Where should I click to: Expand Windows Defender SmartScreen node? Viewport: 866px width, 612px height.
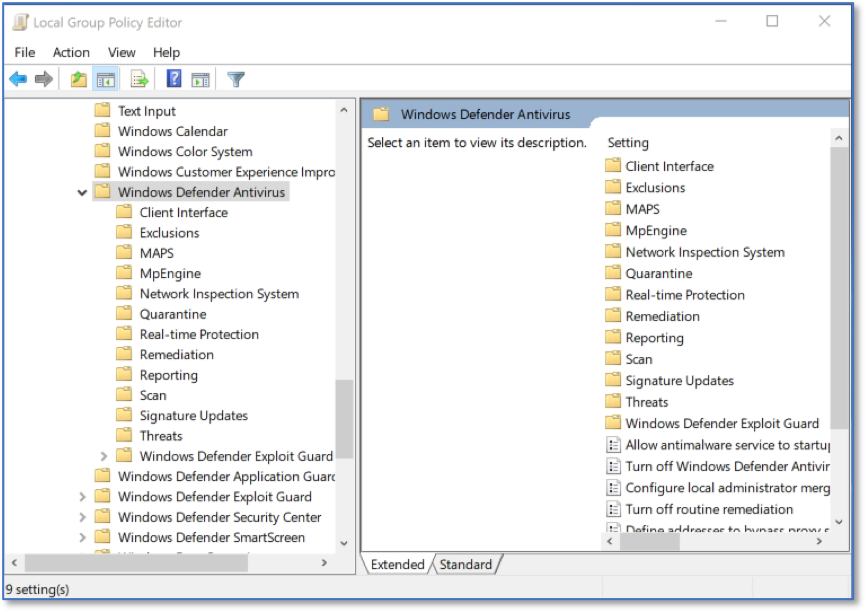coord(82,537)
